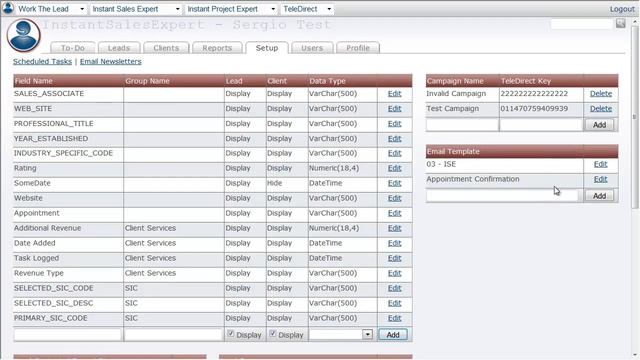Click the search icon next to search box
The width and height of the screenshot is (640, 360).
click(x=620, y=24)
